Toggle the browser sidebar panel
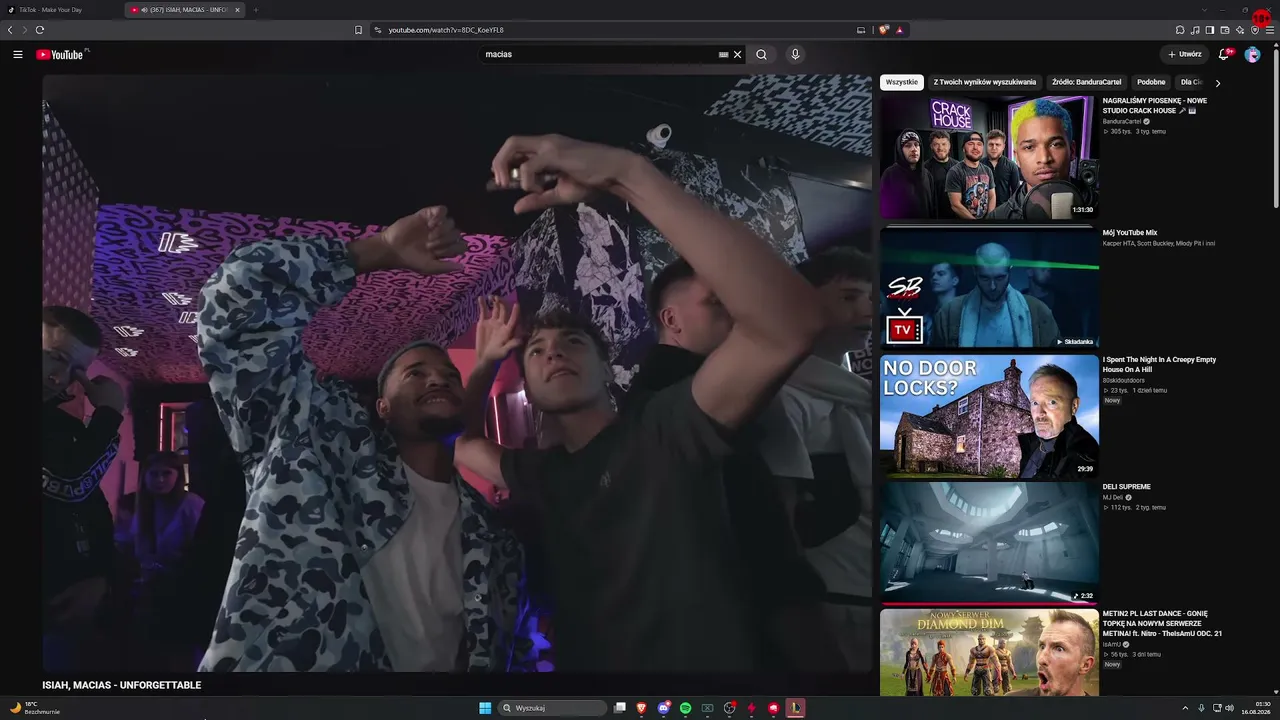Viewport: 1280px width, 720px height. point(1210,30)
